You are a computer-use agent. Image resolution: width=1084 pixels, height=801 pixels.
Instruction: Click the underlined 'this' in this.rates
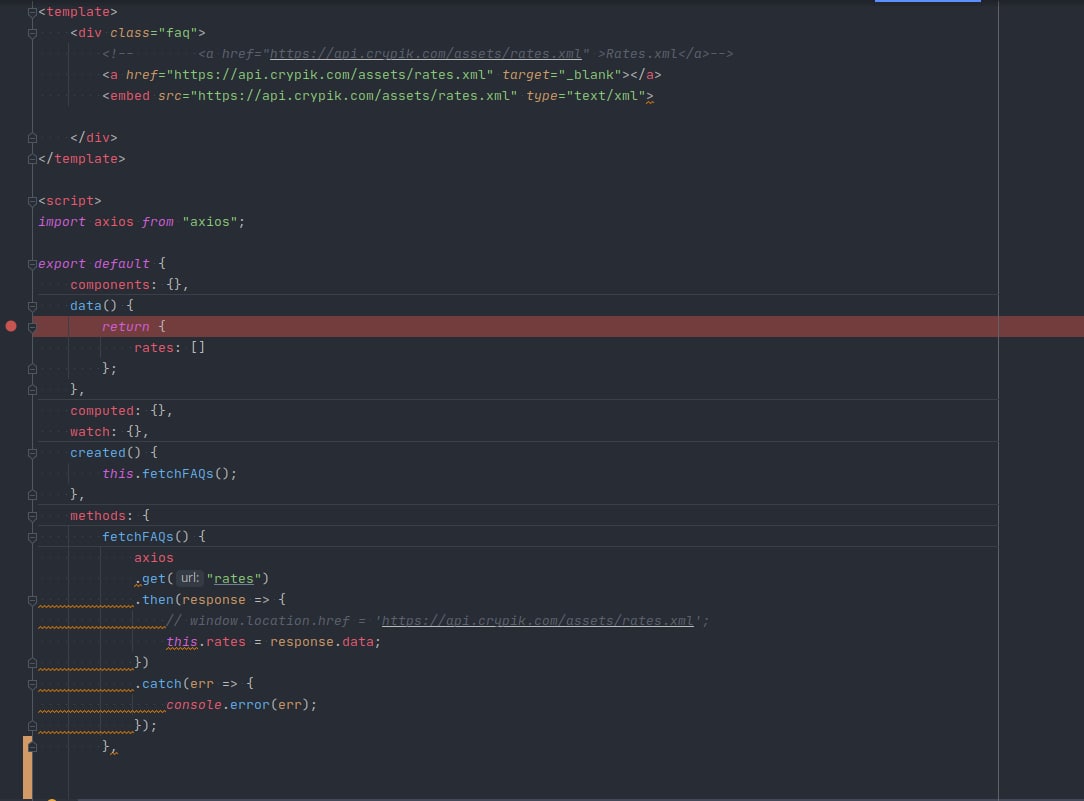tap(182, 642)
